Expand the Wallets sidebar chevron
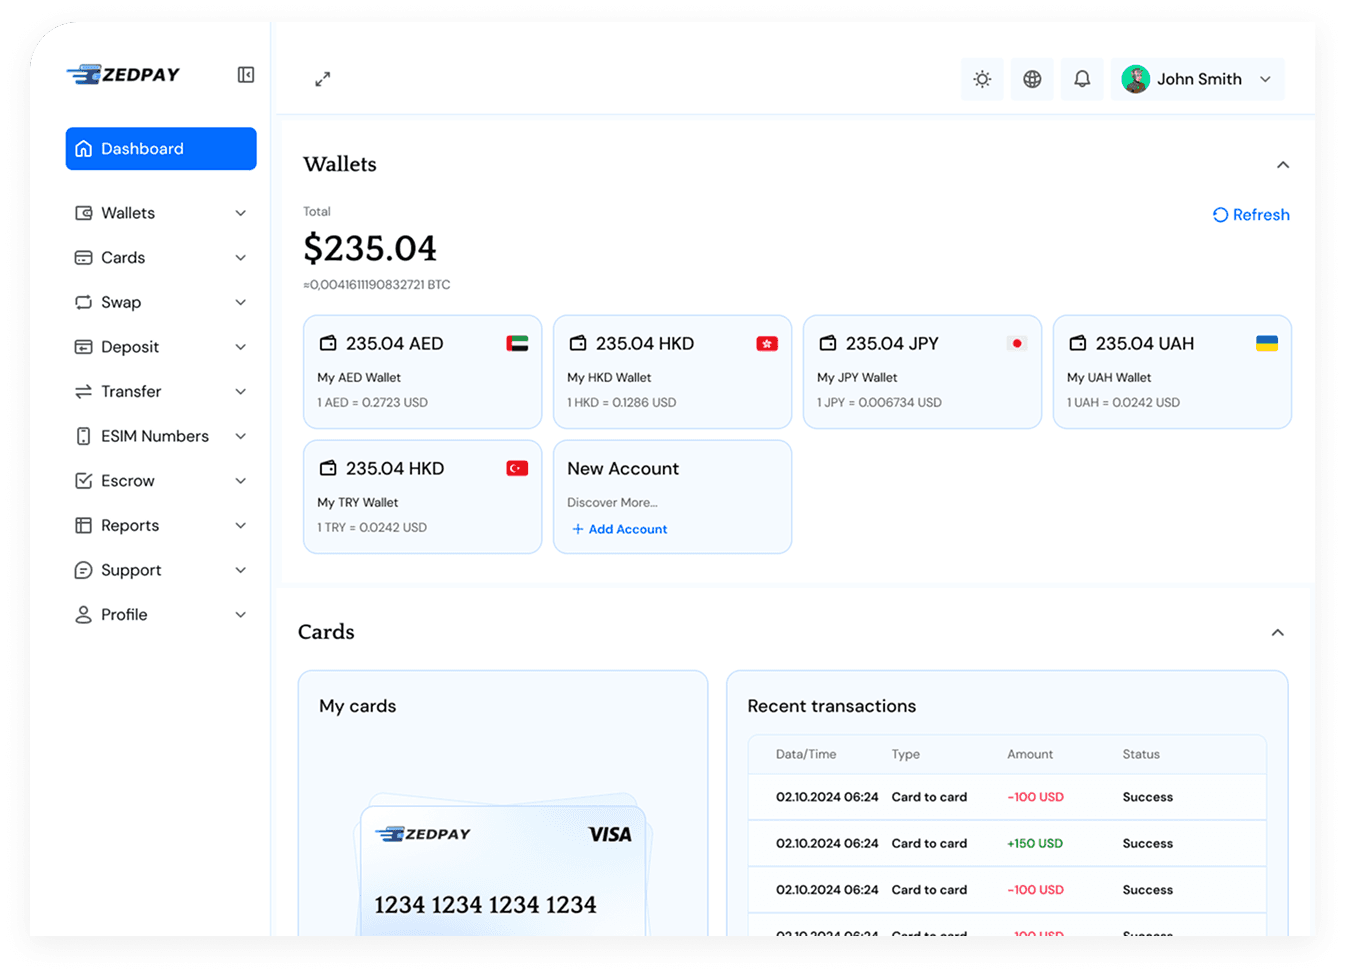 pyautogui.click(x=241, y=213)
